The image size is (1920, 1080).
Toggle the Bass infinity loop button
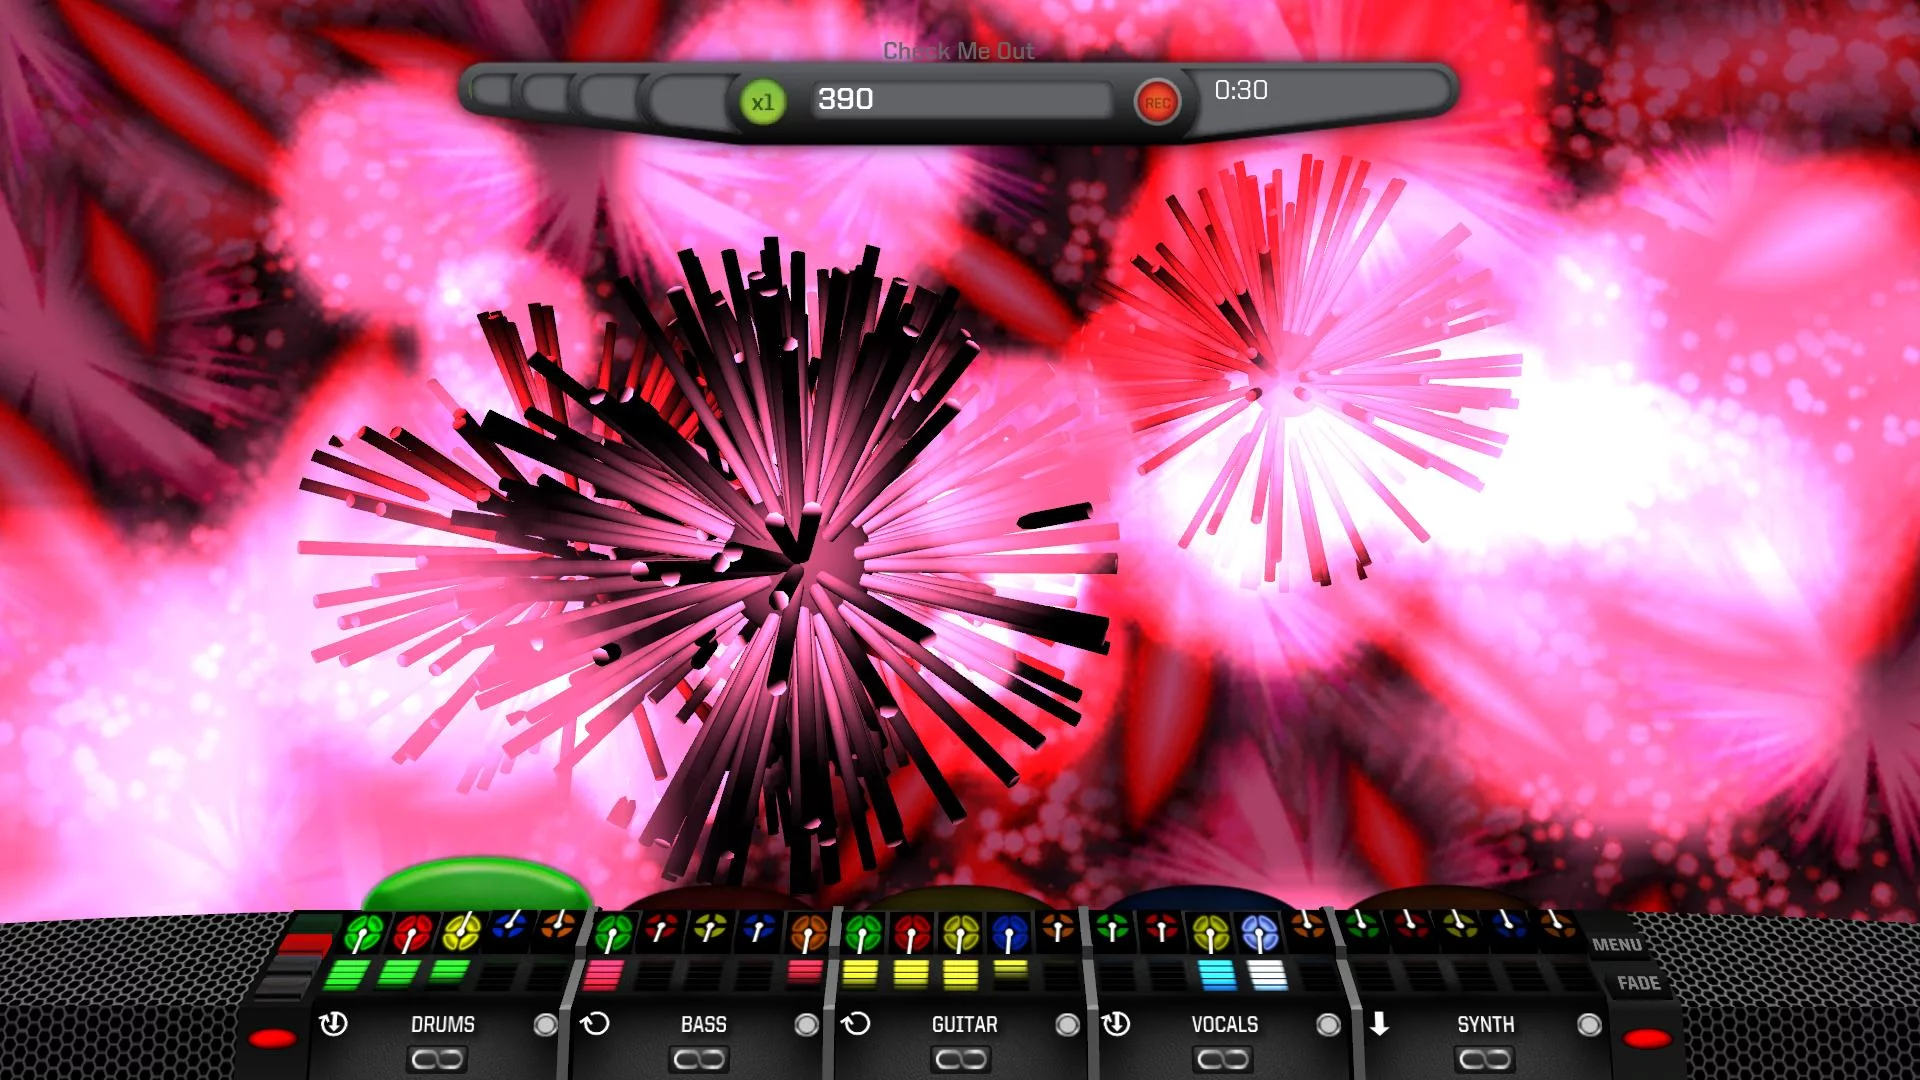pyautogui.click(x=699, y=1059)
